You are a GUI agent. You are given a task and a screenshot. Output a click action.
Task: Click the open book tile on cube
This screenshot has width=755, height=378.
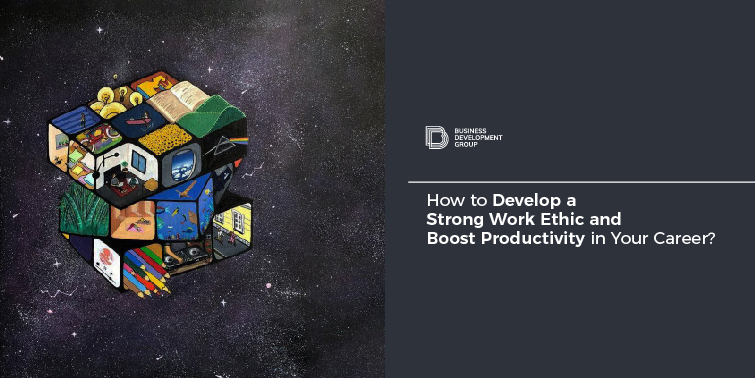click(177, 102)
